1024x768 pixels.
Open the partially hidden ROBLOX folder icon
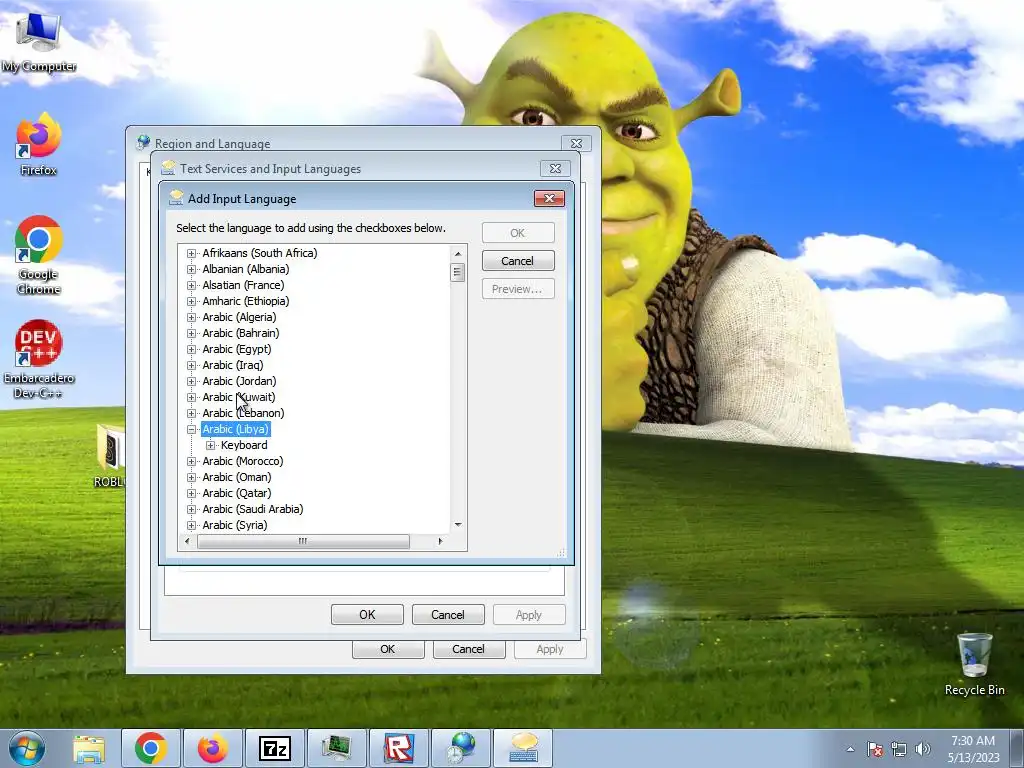[110, 456]
